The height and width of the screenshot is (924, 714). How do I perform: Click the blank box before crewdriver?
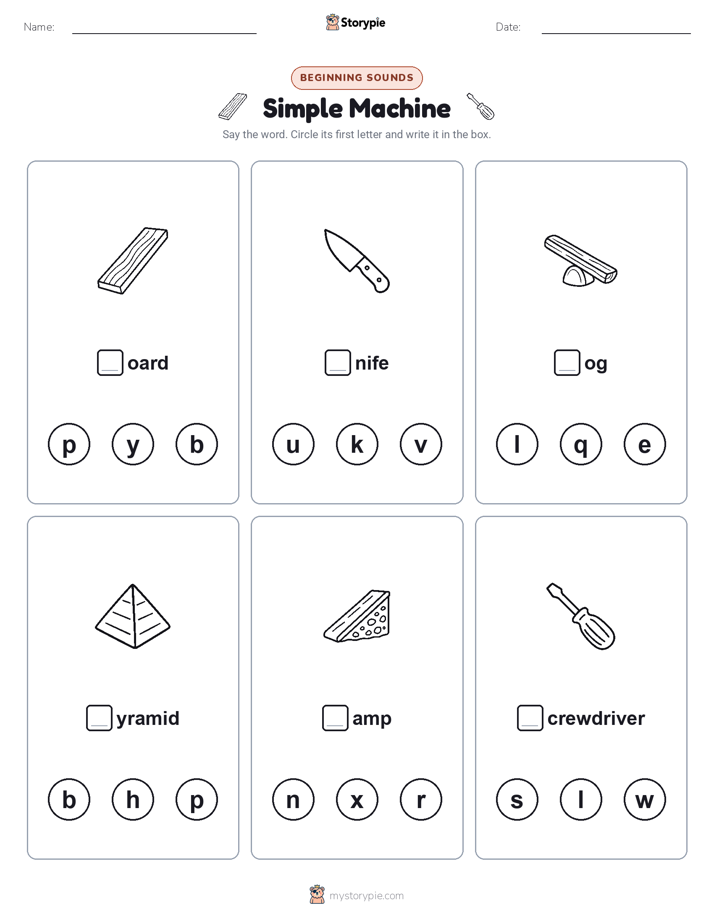[x=530, y=718]
